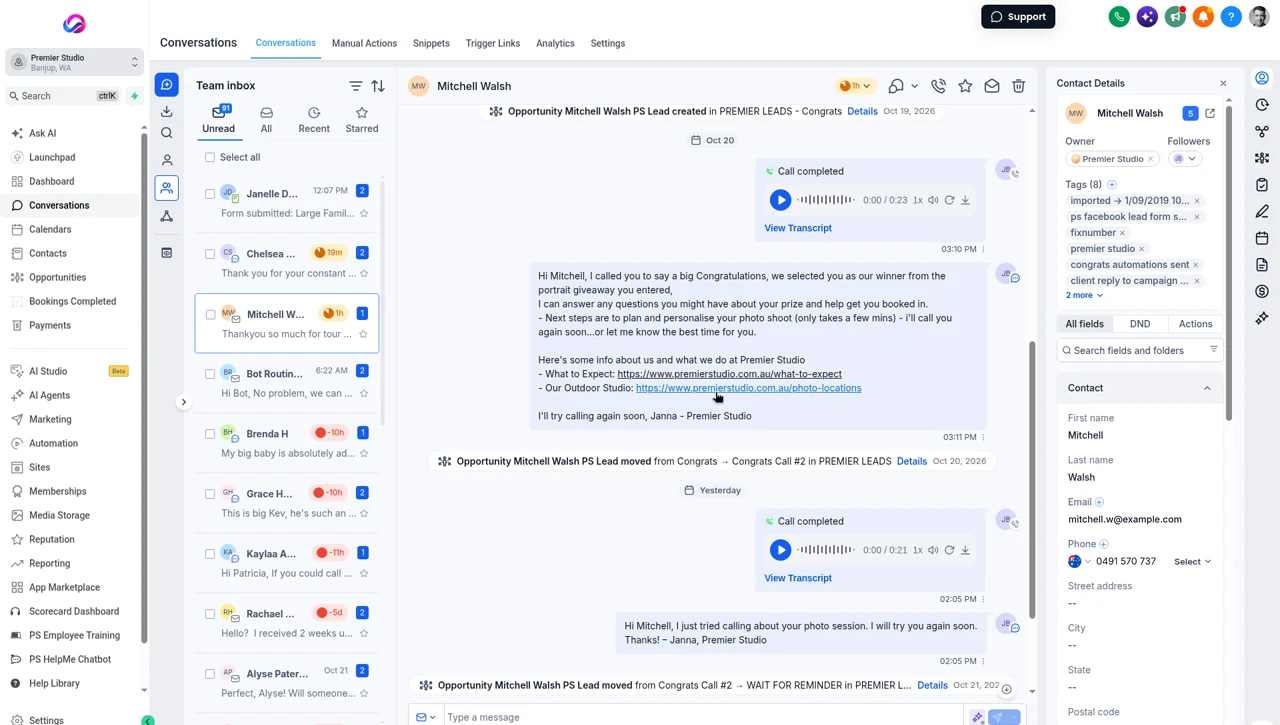
Task: Open the Premier Studio account switcher
Action: (75, 62)
